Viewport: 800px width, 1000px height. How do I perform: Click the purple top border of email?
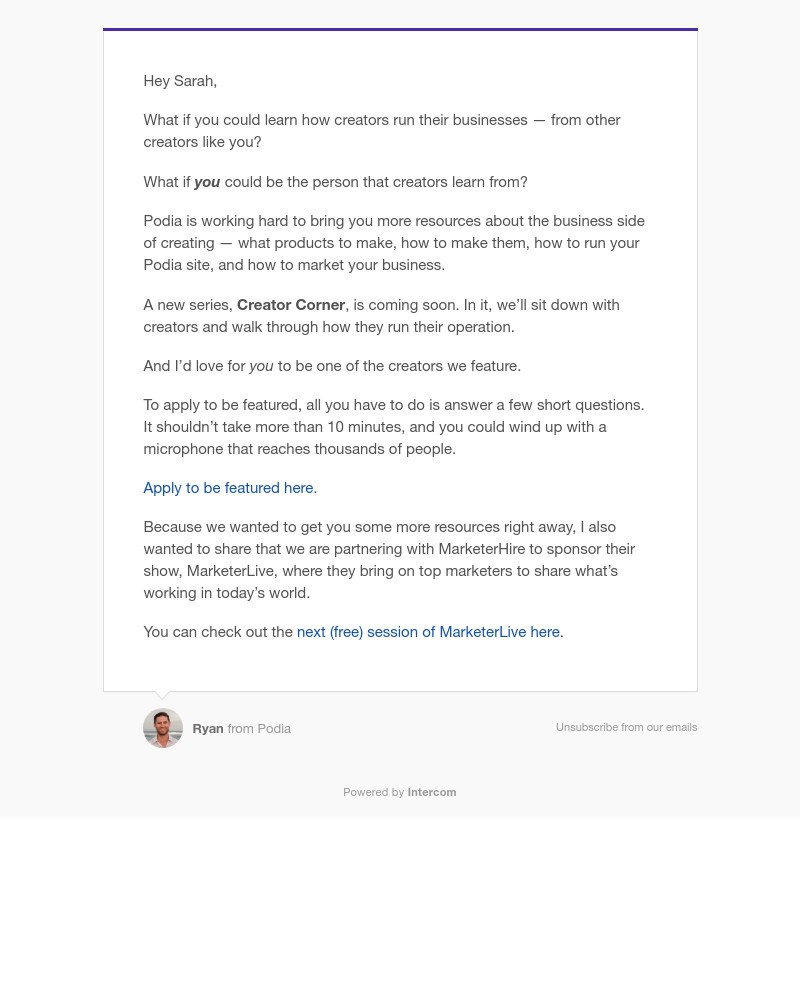400,30
